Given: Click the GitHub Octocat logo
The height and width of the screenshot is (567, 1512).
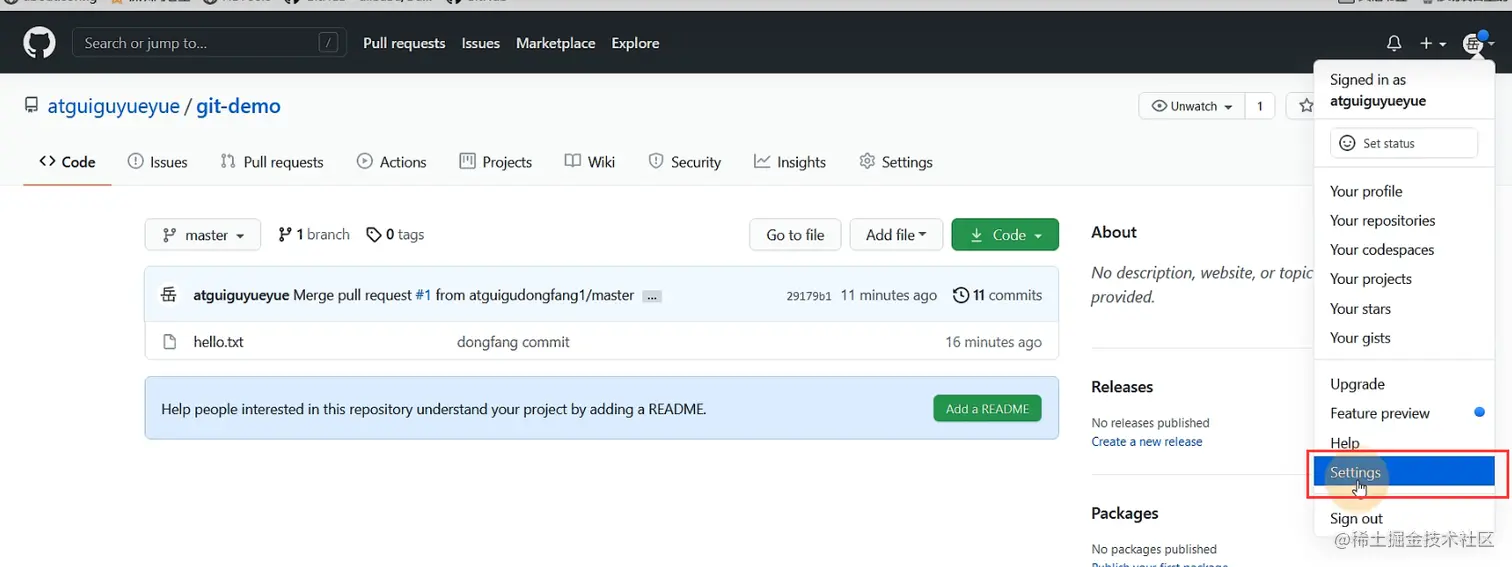Looking at the screenshot, I should (39, 43).
